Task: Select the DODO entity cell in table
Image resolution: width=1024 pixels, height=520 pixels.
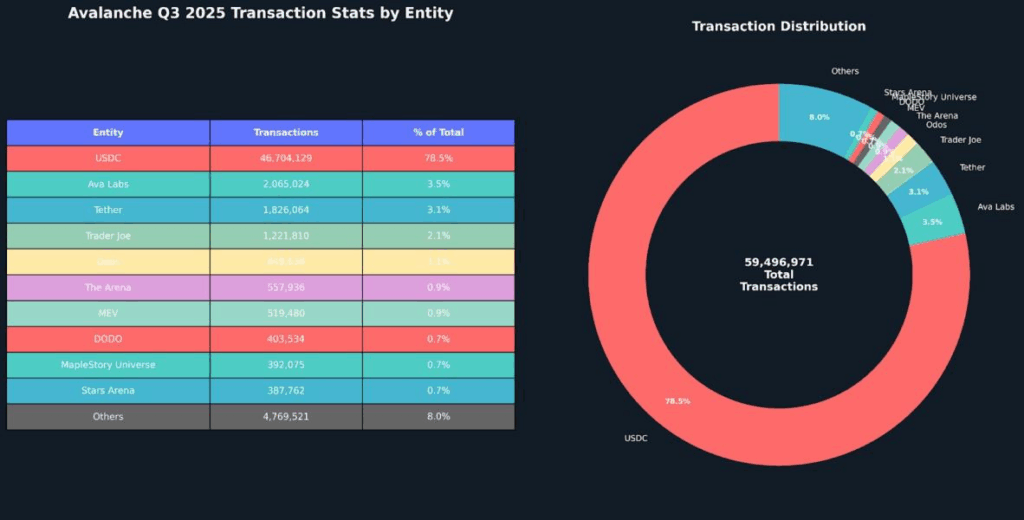Action: point(108,339)
